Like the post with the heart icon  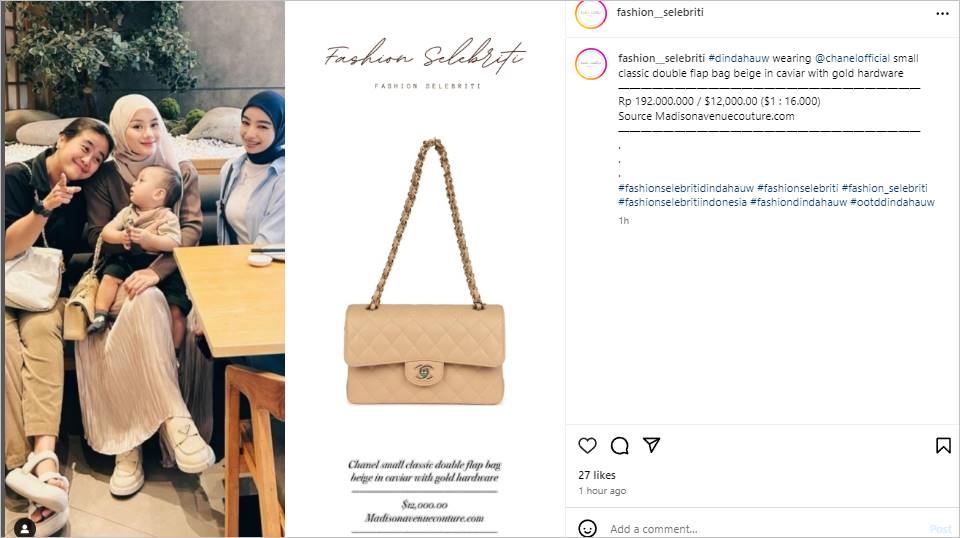pyautogui.click(x=587, y=446)
